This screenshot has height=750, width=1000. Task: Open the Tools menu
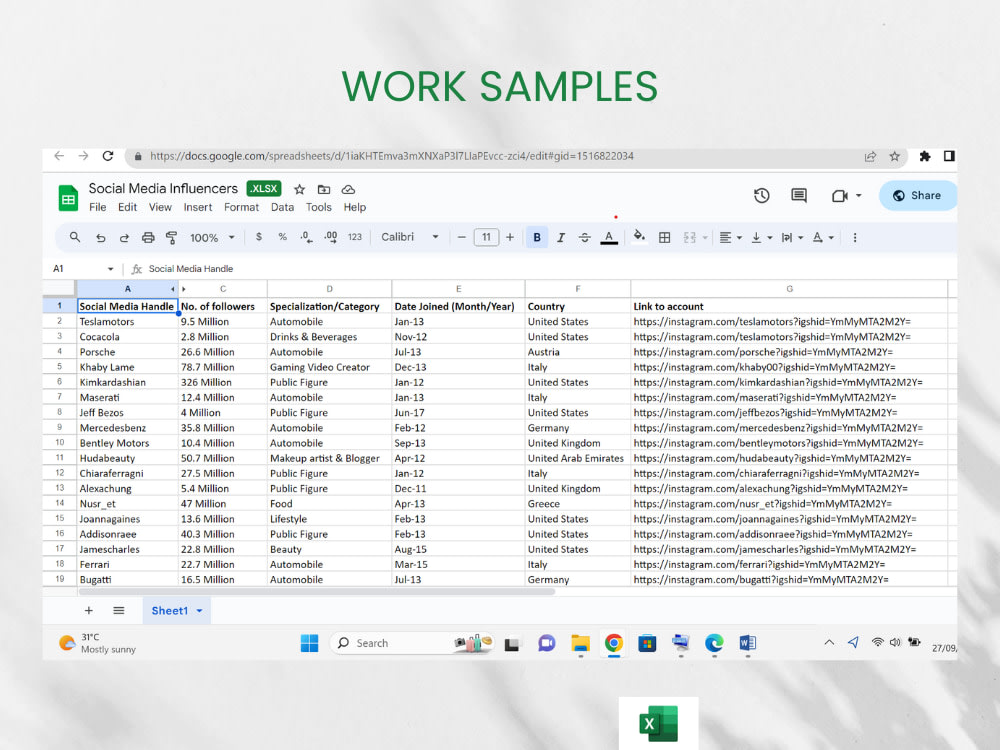coord(318,207)
